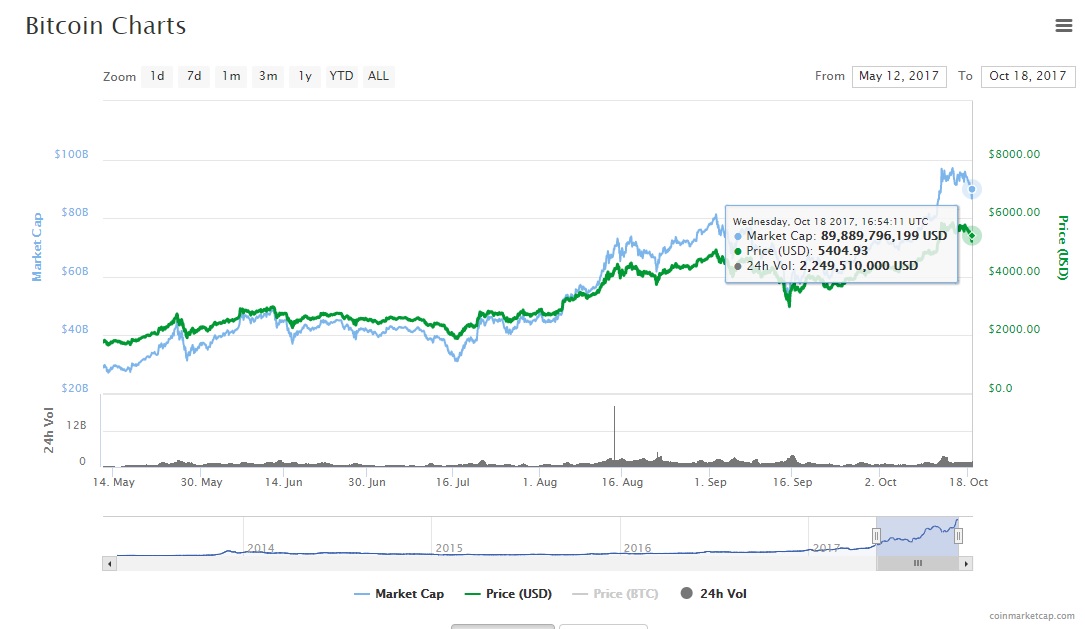The width and height of the screenshot is (1085, 629).
Task: Click navigator scrollbar right arrow
Action: (x=966, y=563)
